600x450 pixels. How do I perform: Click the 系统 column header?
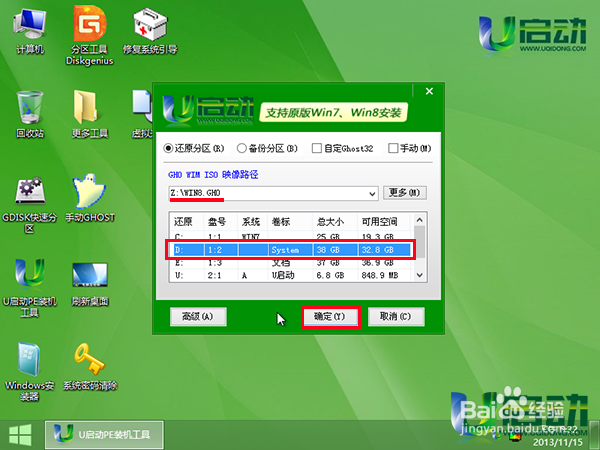pos(253,222)
